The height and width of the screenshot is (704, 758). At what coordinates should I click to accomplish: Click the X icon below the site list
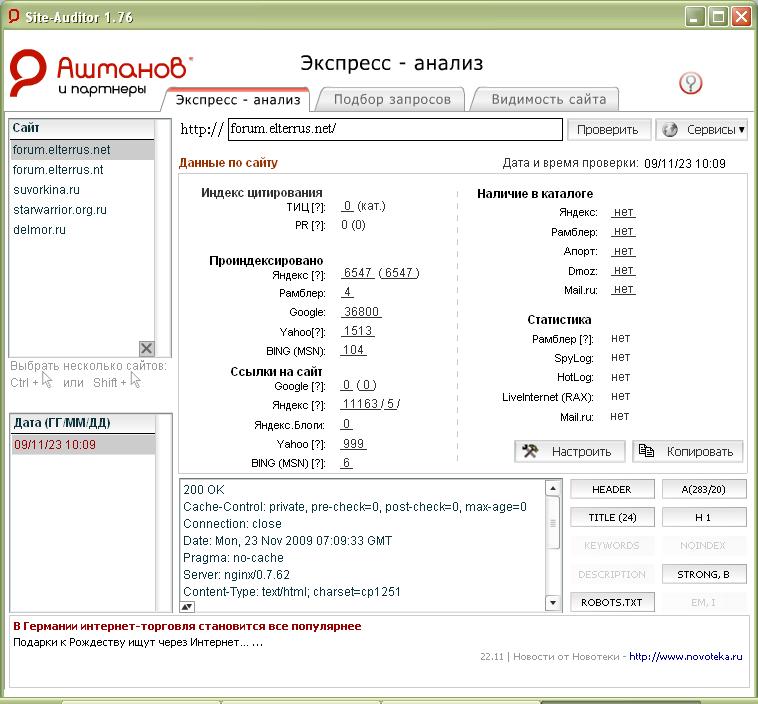pyautogui.click(x=146, y=348)
